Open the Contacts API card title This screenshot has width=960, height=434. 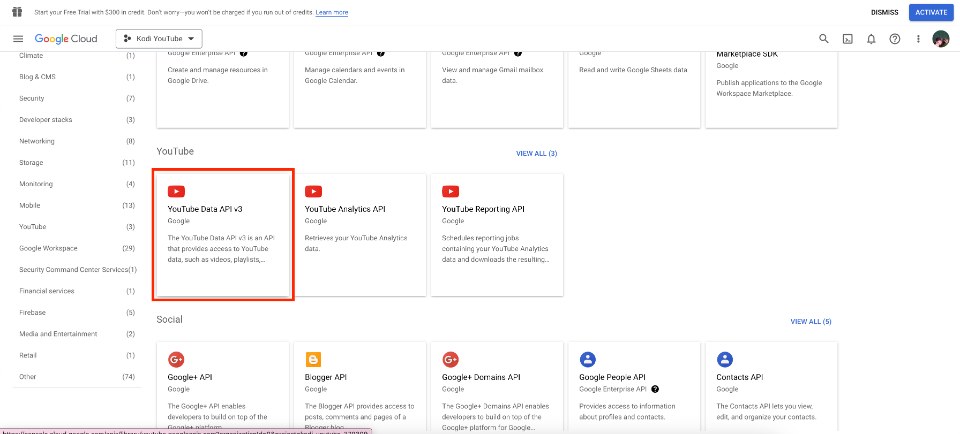click(739, 378)
